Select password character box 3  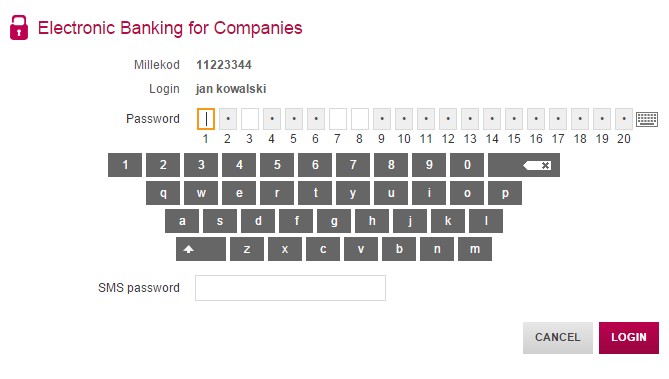(x=250, y=119)
